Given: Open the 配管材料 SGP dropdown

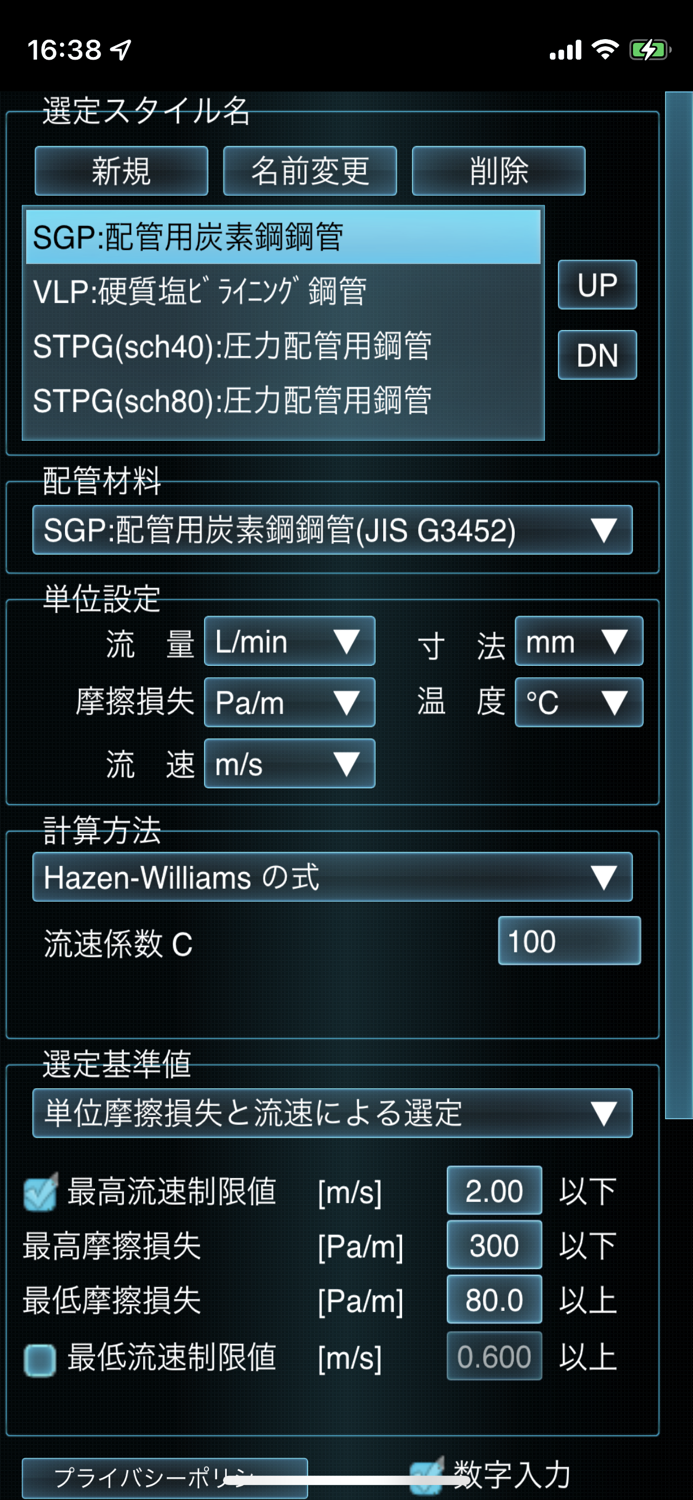Looking at the screenshot, I should point(332,530).
